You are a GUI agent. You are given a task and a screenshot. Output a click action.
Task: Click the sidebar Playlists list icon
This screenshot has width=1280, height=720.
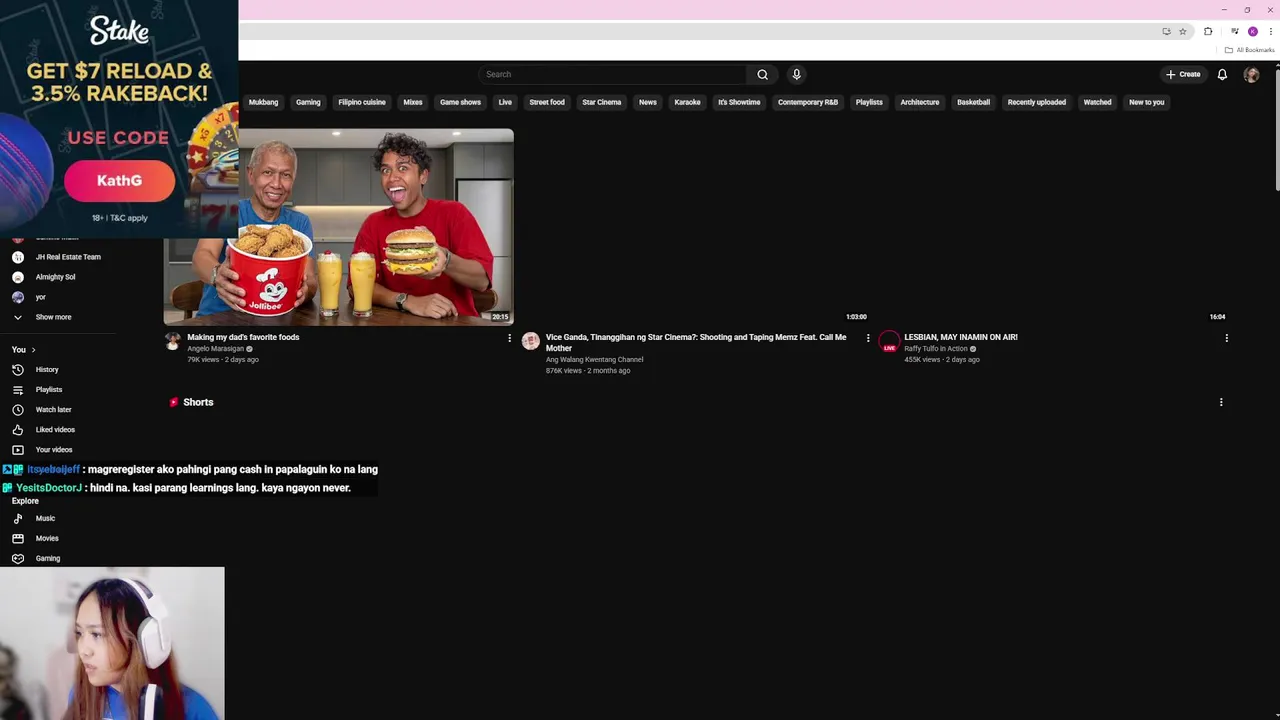pyautogui.click(x=17, y=389)
